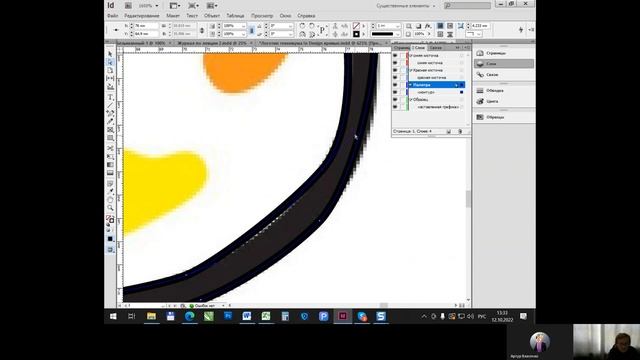Switch to the Связи tab in Layers panel
The width and height of the screenshot is (640, 360).
coord(436,48)
